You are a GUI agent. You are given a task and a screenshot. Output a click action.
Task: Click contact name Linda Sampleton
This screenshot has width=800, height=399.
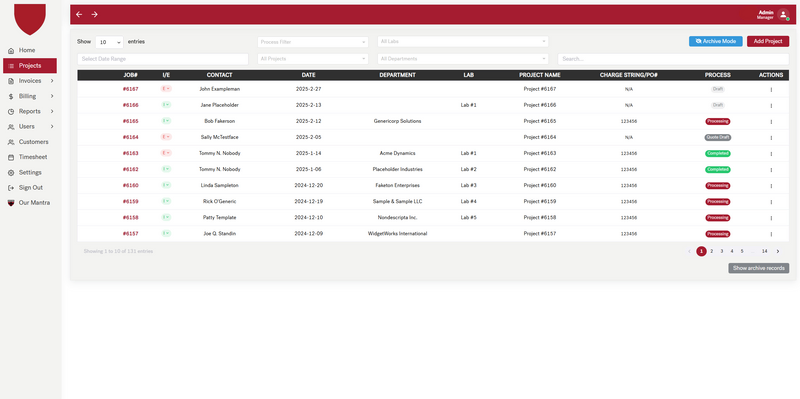coord(219,185)
